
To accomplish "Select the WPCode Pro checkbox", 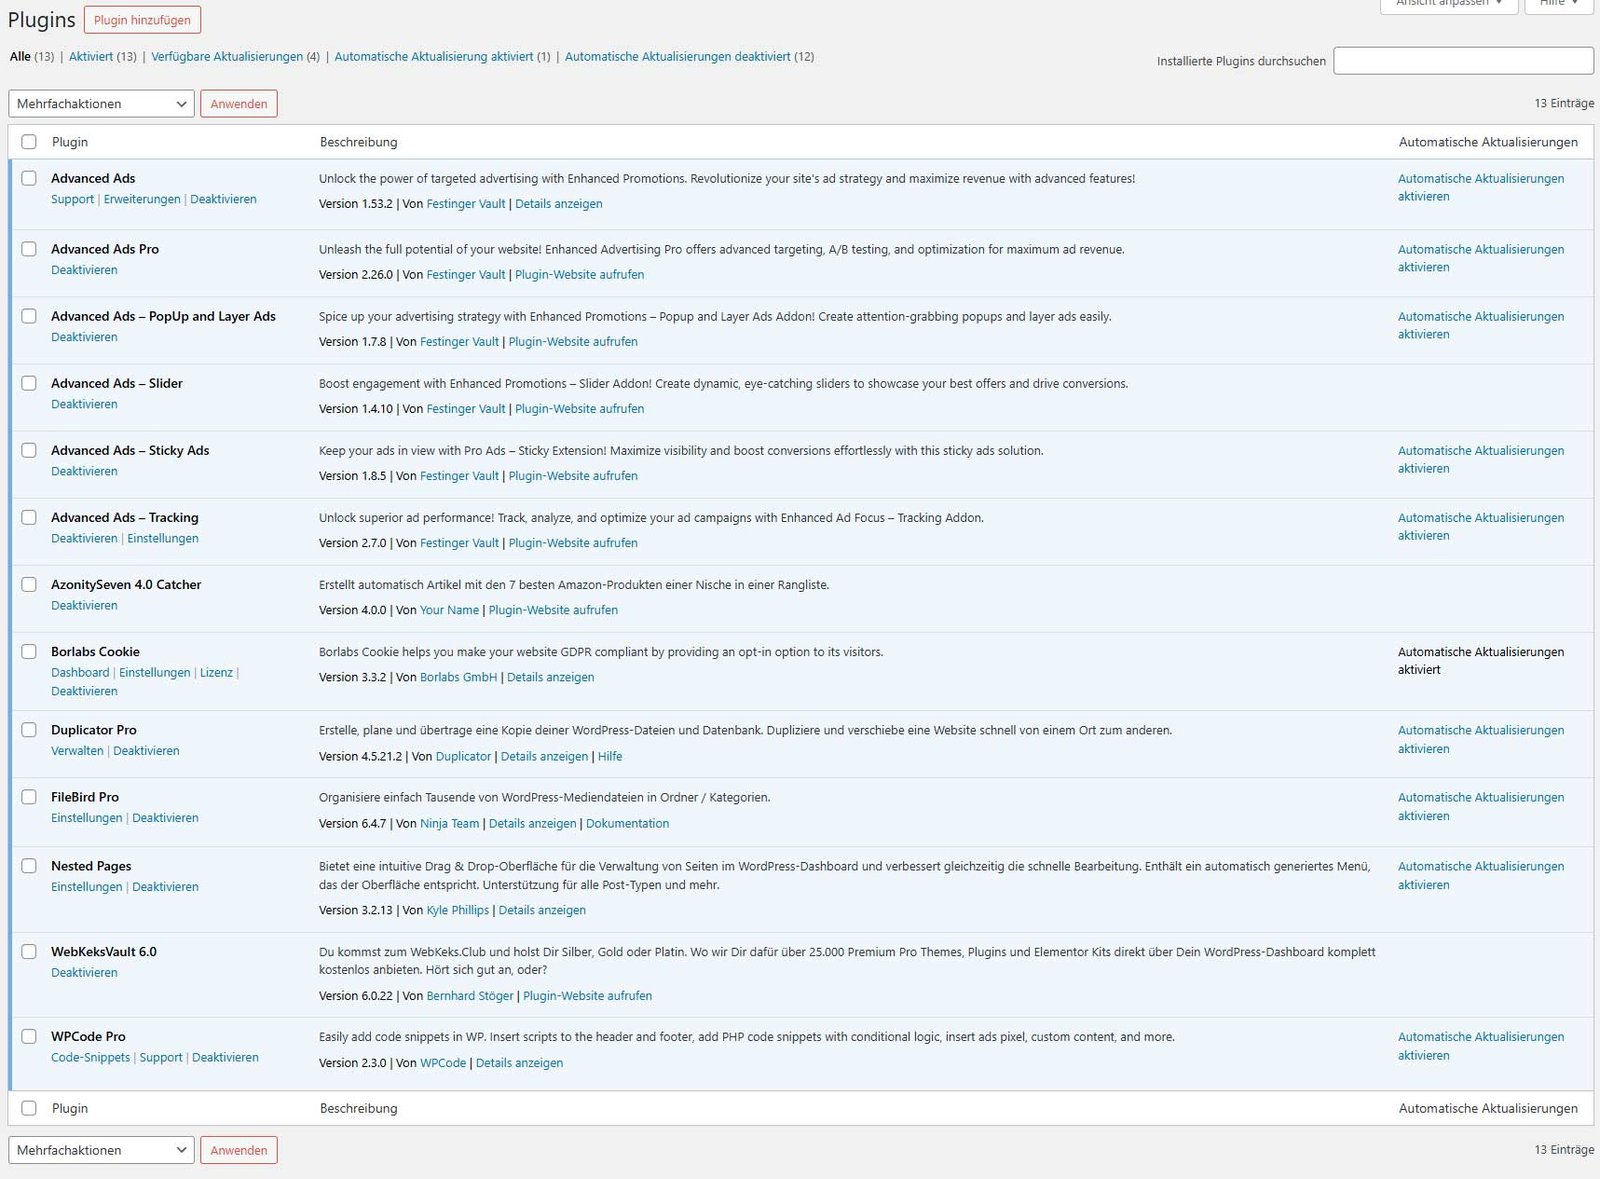I will (x=29, y=1036).
